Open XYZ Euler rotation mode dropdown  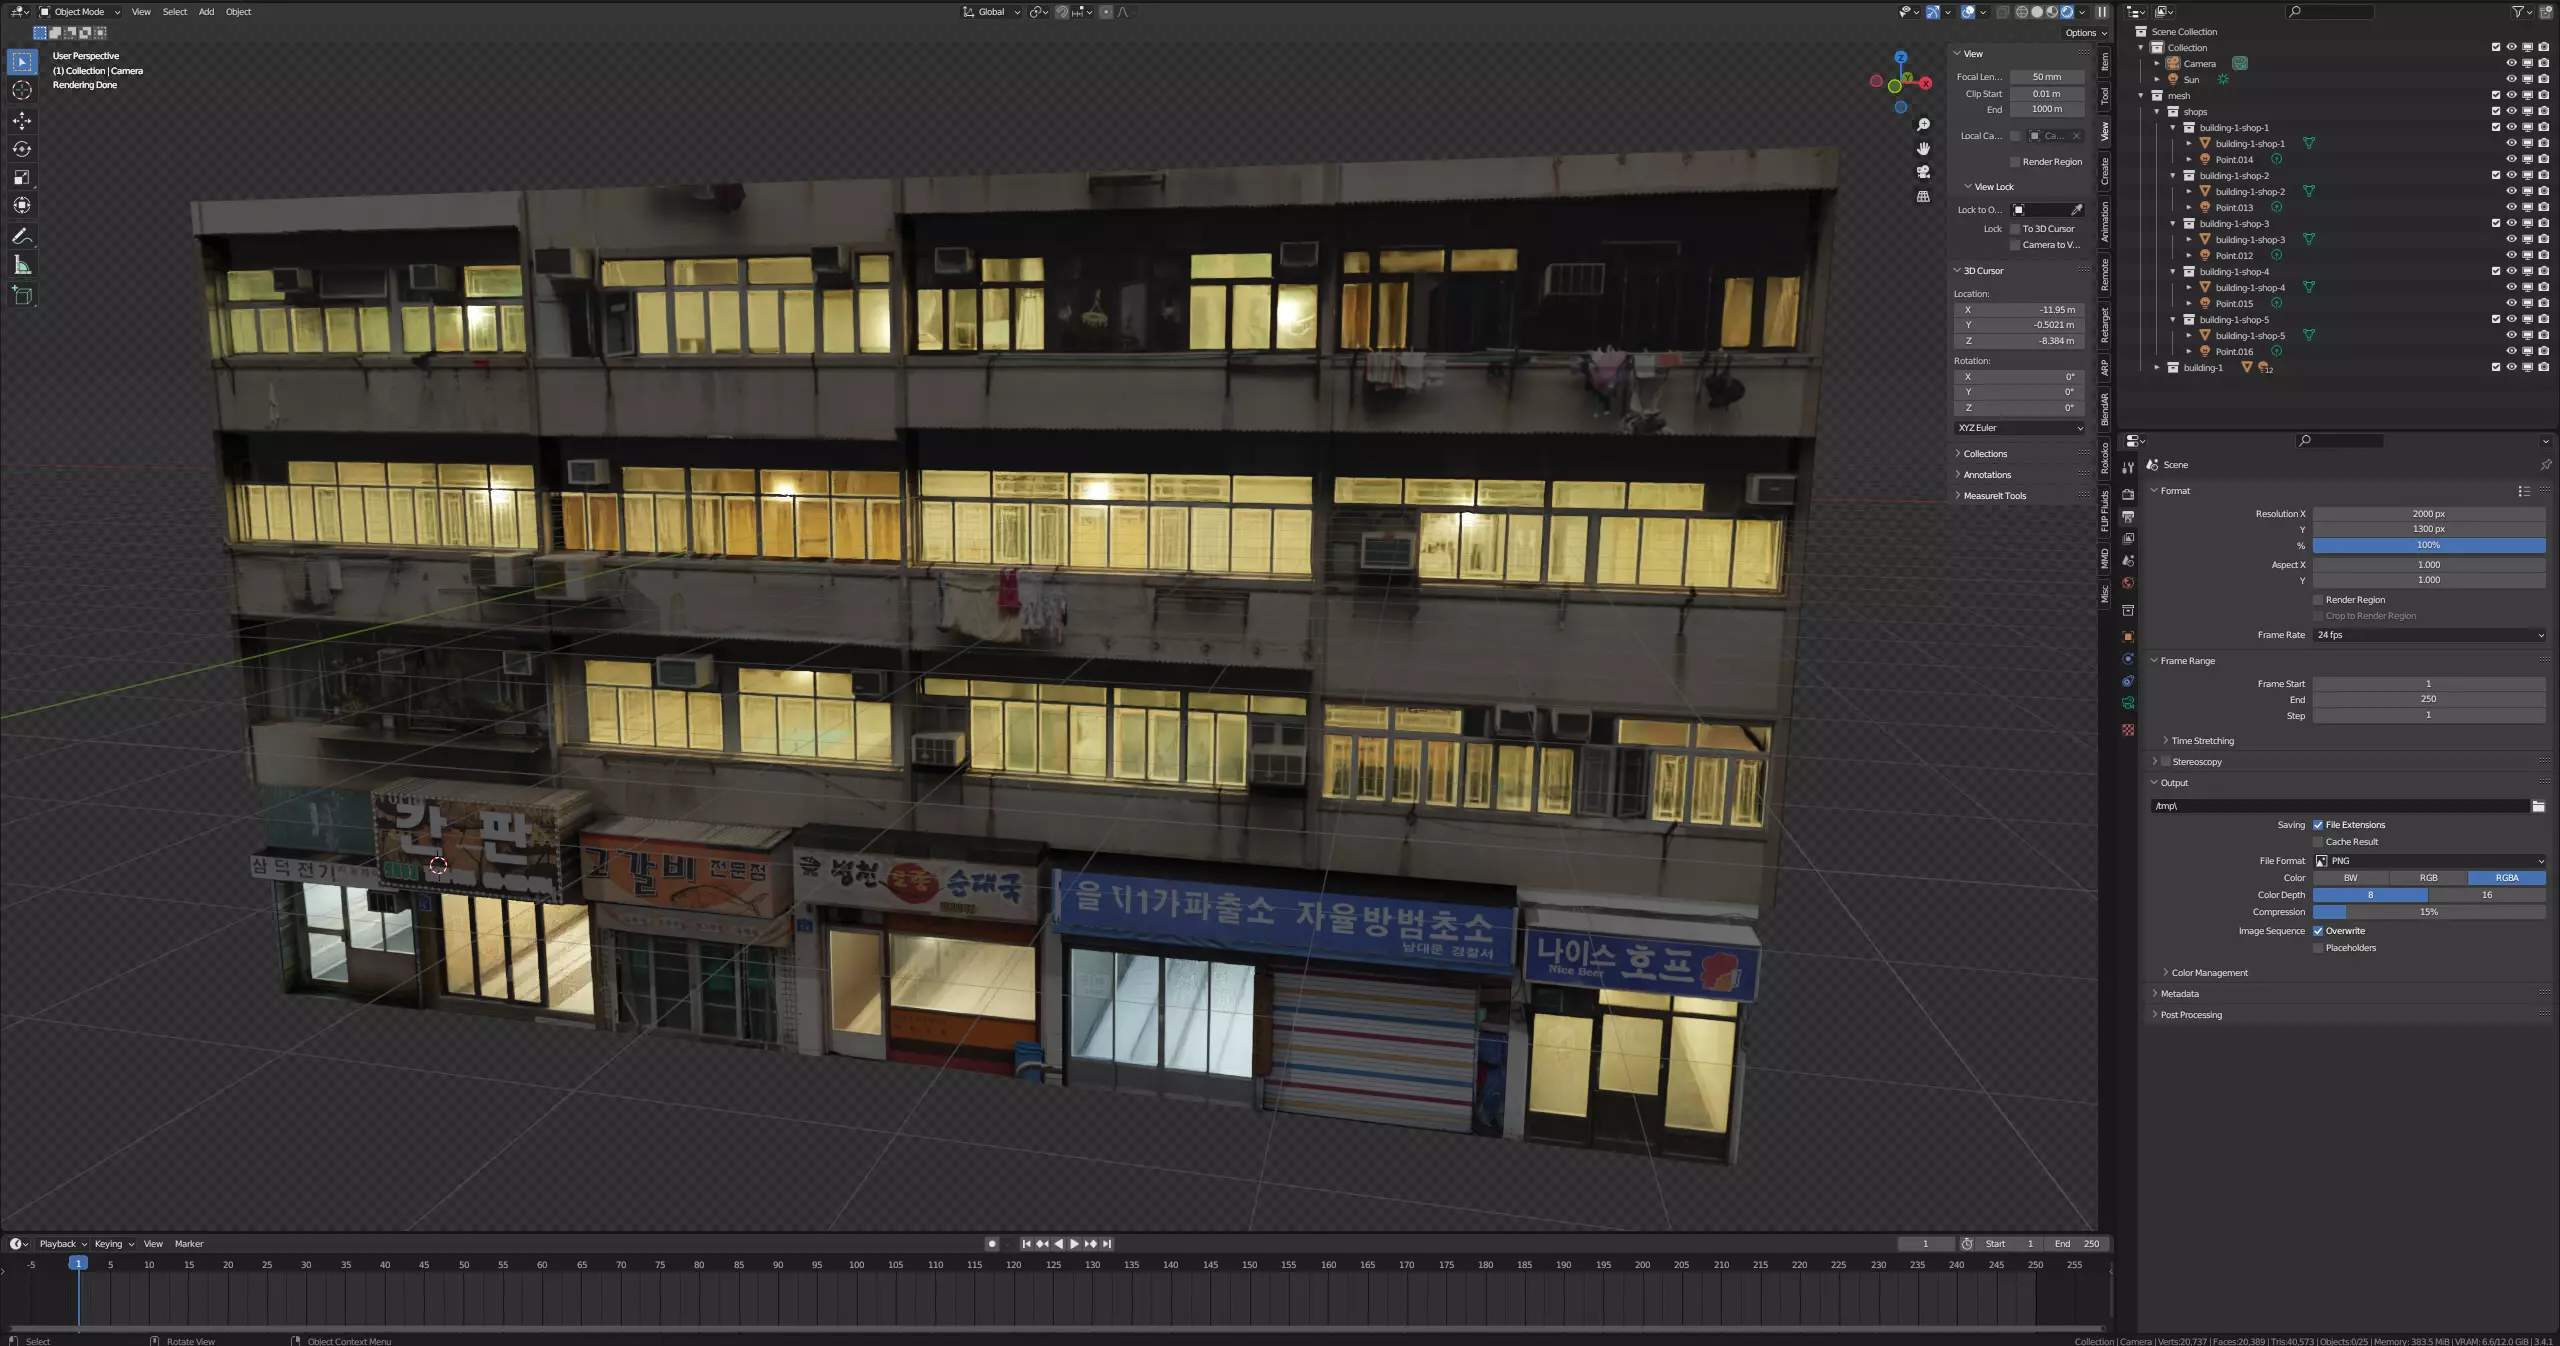point(2020,428)
